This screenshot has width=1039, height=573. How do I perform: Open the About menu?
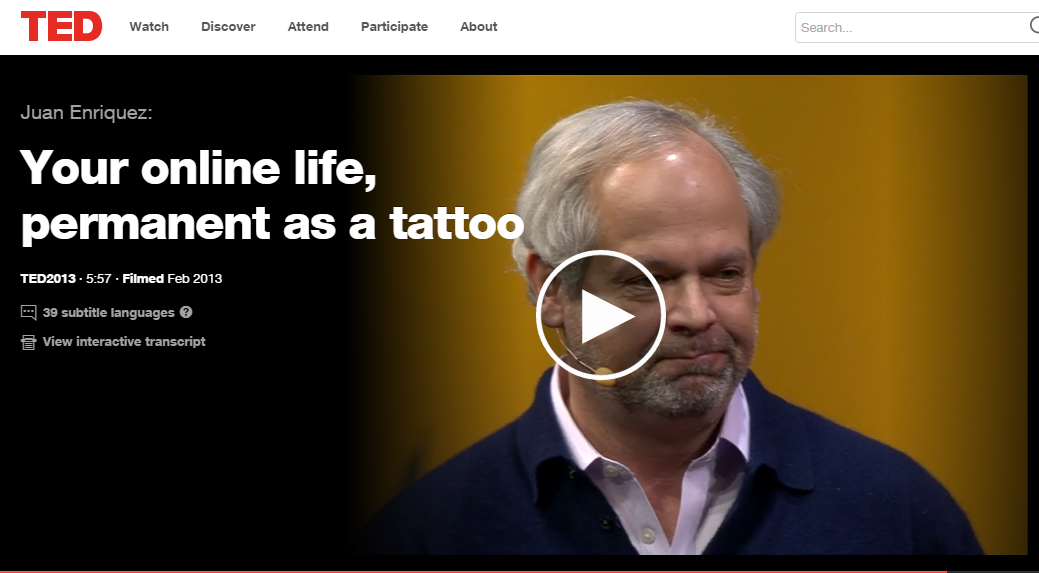coord(478,26)
